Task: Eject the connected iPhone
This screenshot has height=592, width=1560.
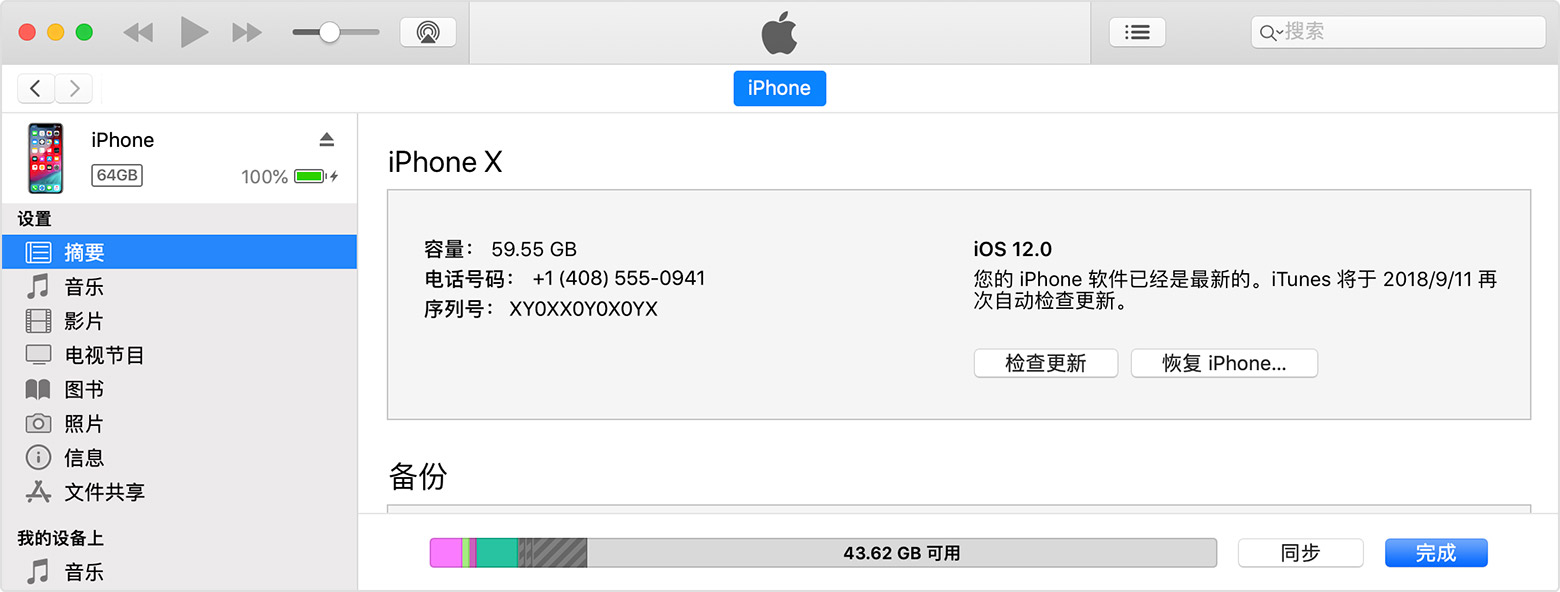Action: point(327,139)
